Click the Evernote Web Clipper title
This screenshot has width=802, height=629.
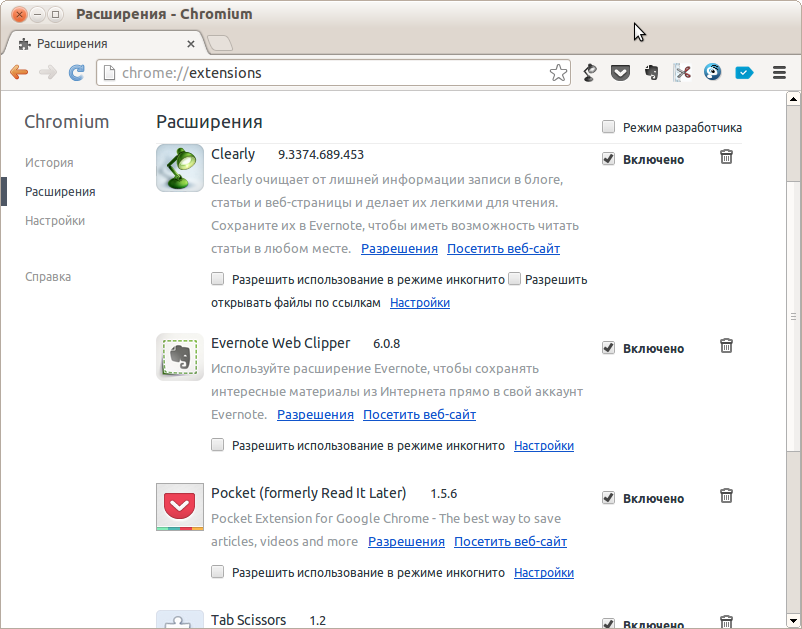pyautogui.click(x=280, y=343)
